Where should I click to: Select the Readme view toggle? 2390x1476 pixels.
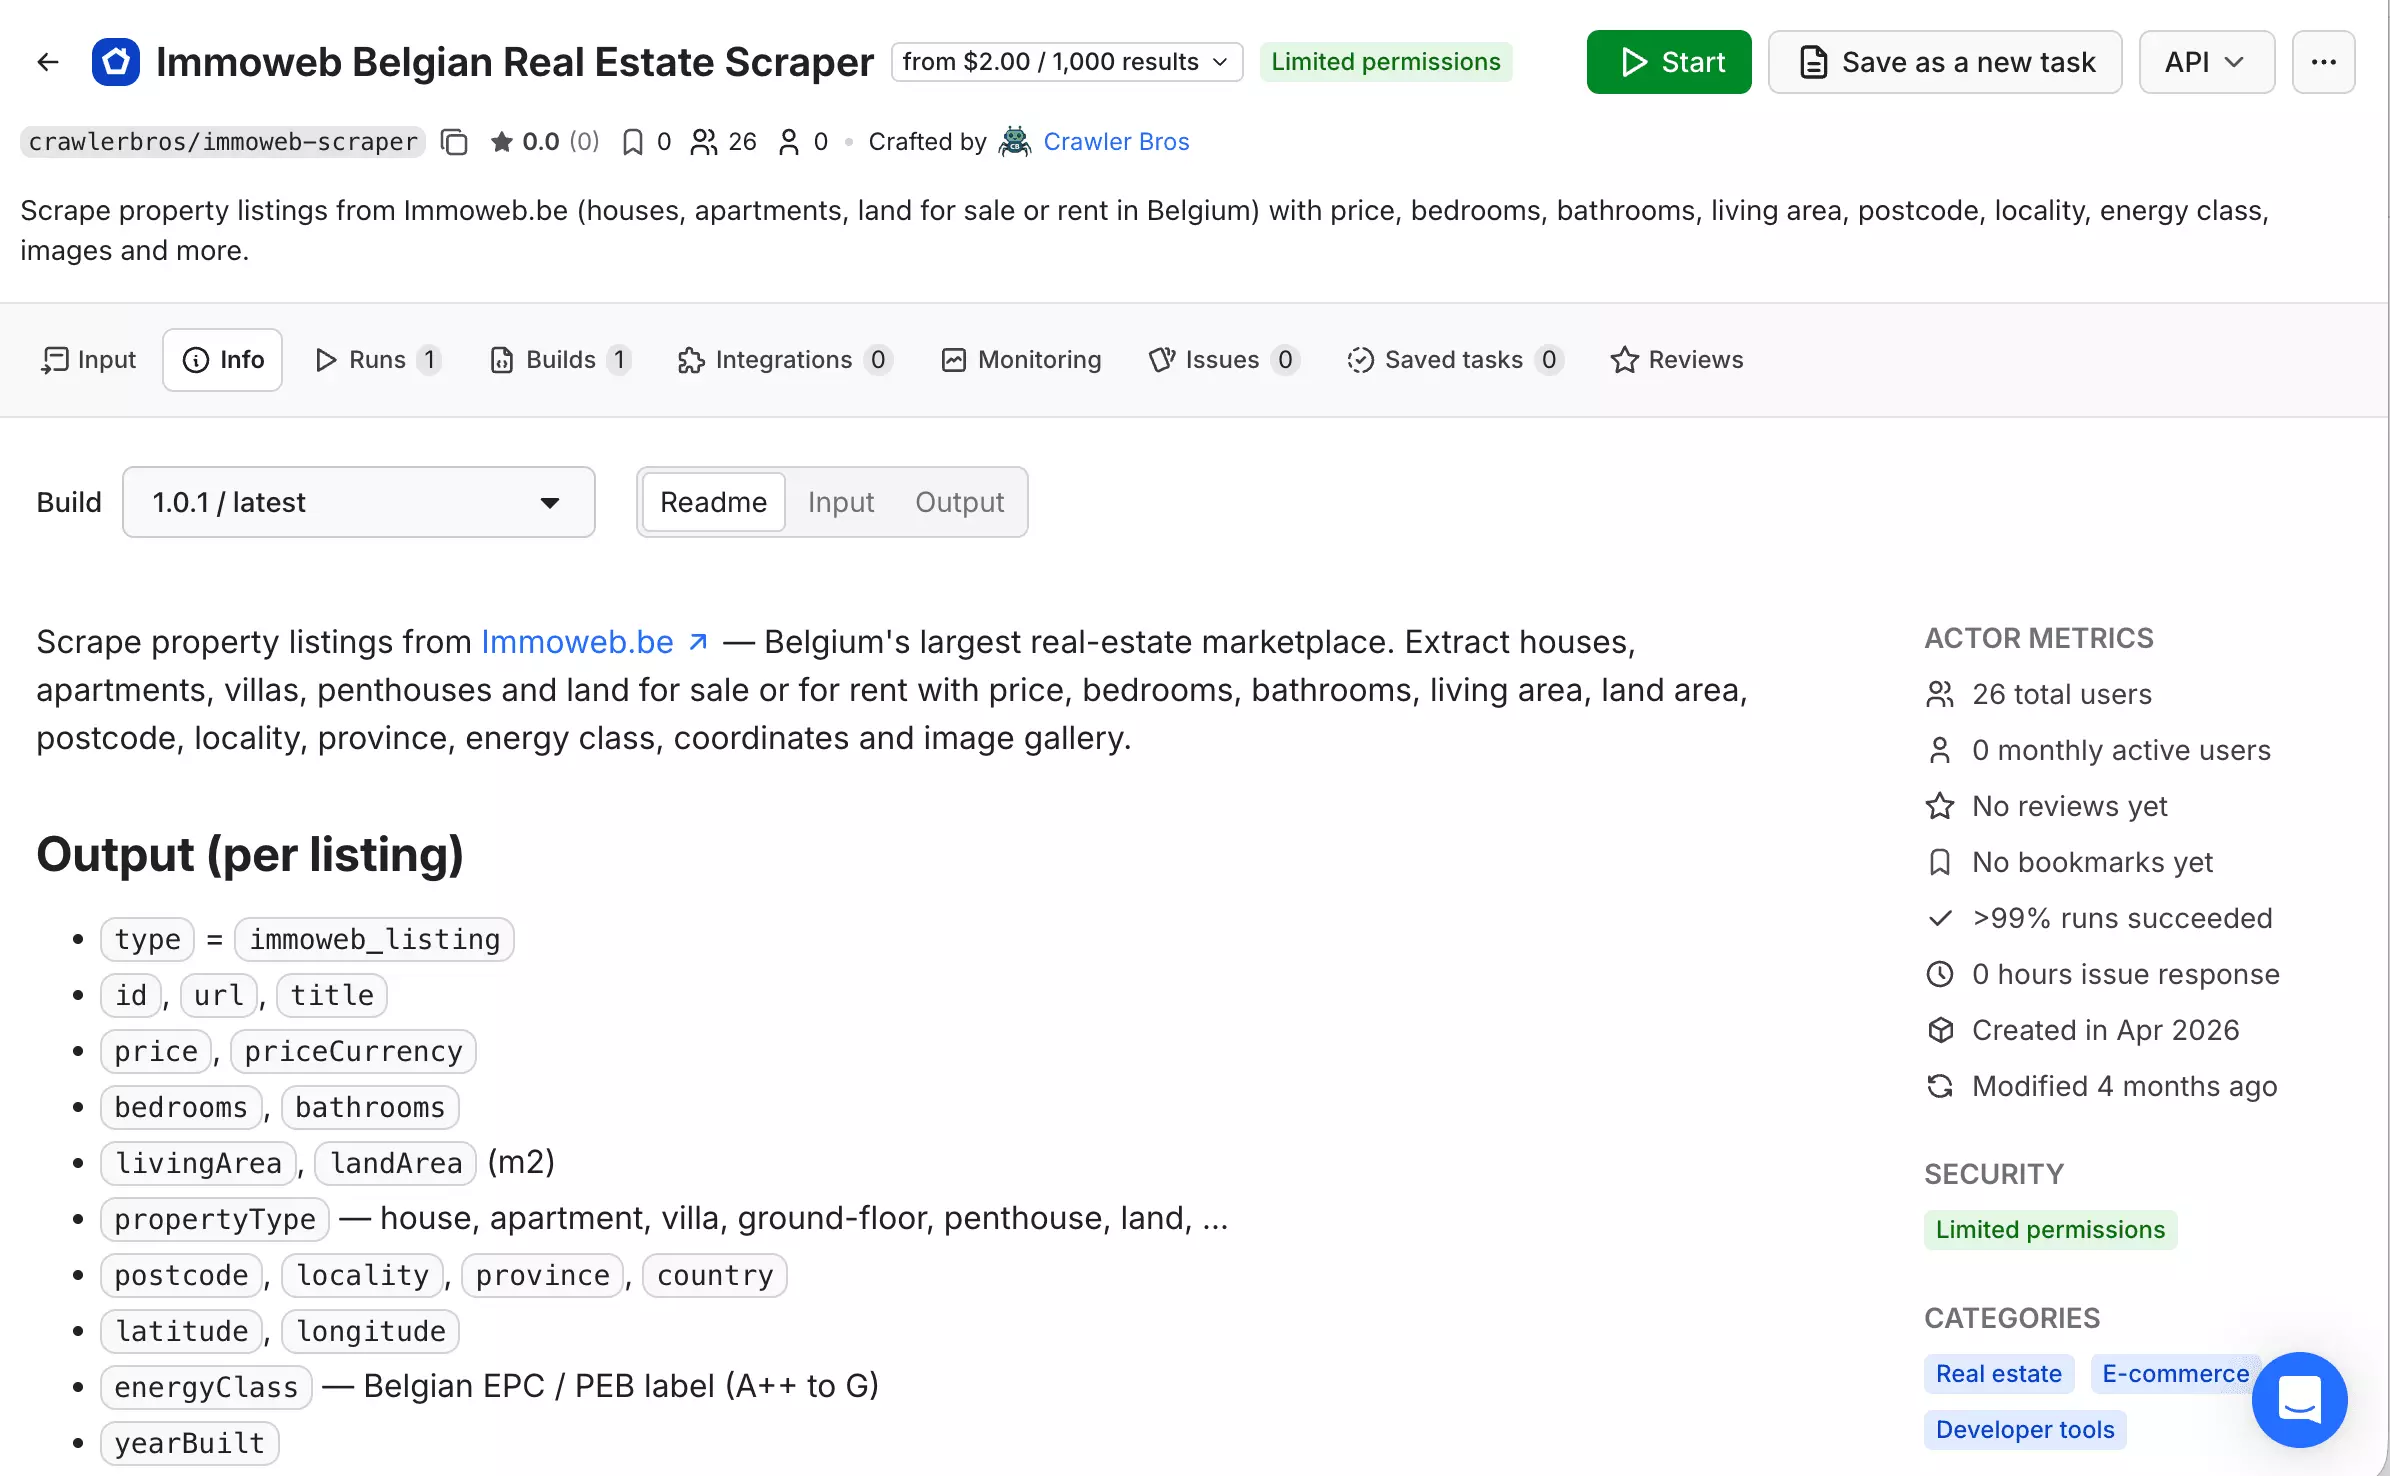tap(713, 502)
